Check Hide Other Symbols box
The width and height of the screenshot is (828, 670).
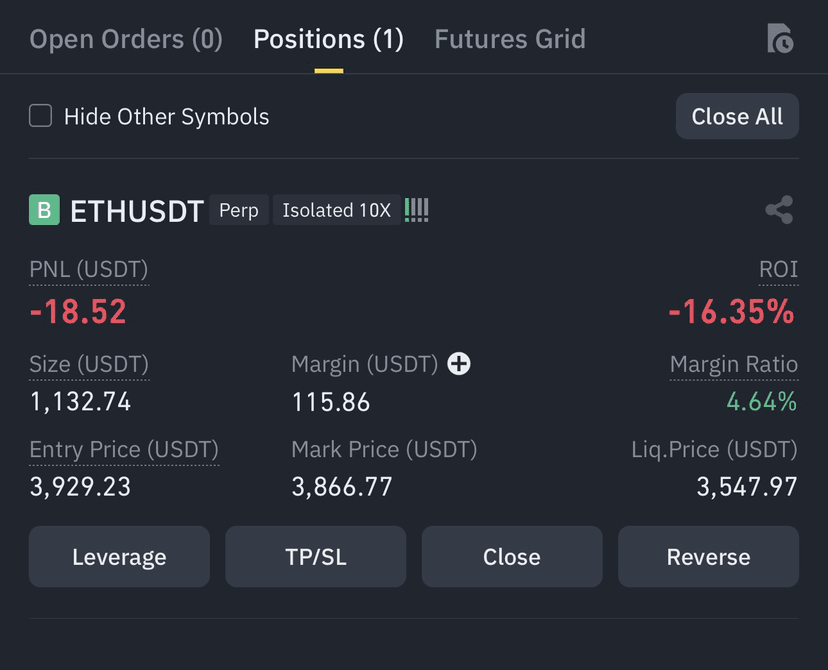coord(41,116)
